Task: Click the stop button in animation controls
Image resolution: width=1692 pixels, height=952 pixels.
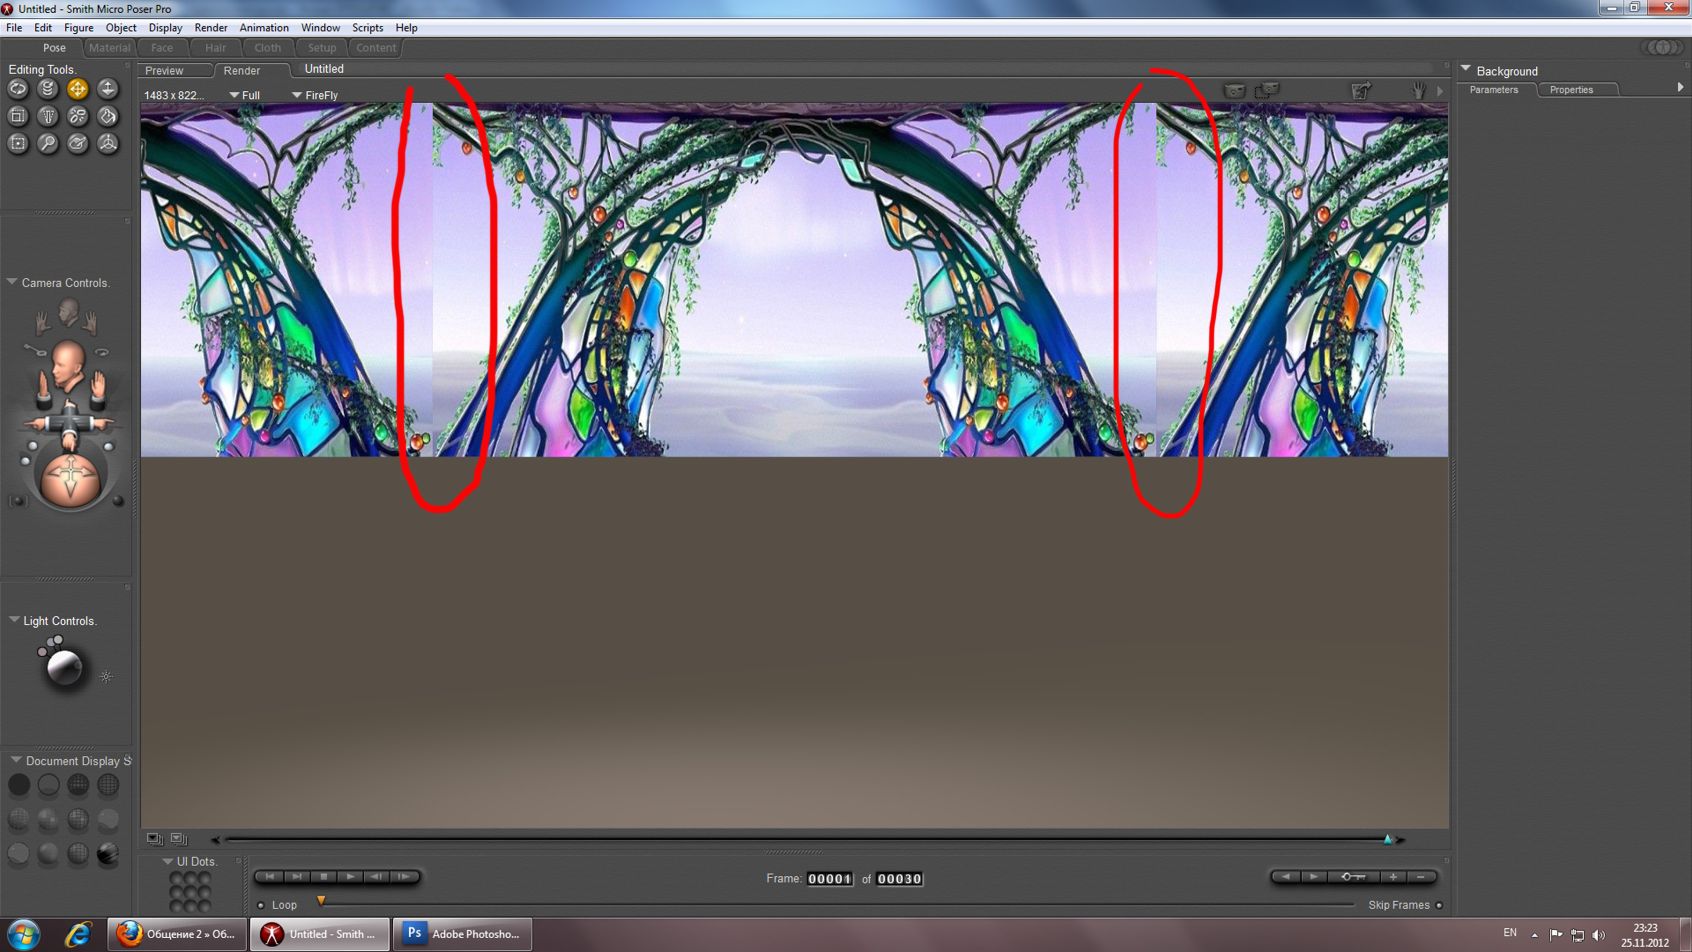Action: point(323,877)
